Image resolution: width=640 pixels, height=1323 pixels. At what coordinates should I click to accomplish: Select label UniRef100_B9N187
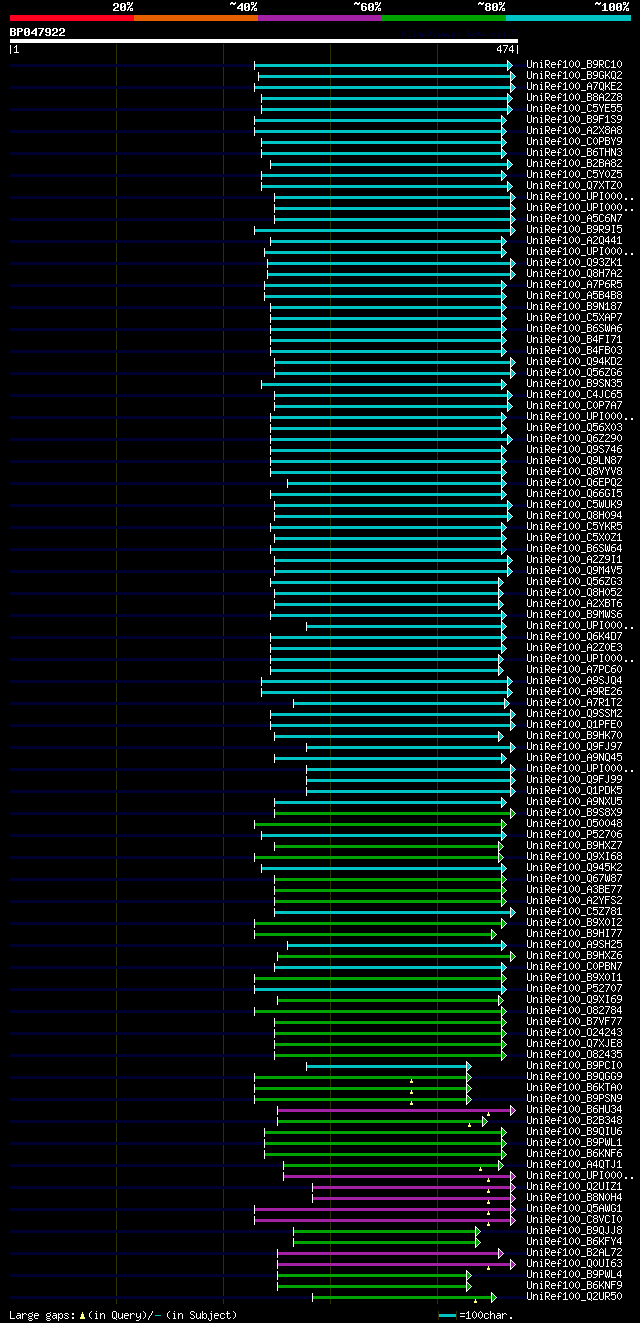pos(574,307)
